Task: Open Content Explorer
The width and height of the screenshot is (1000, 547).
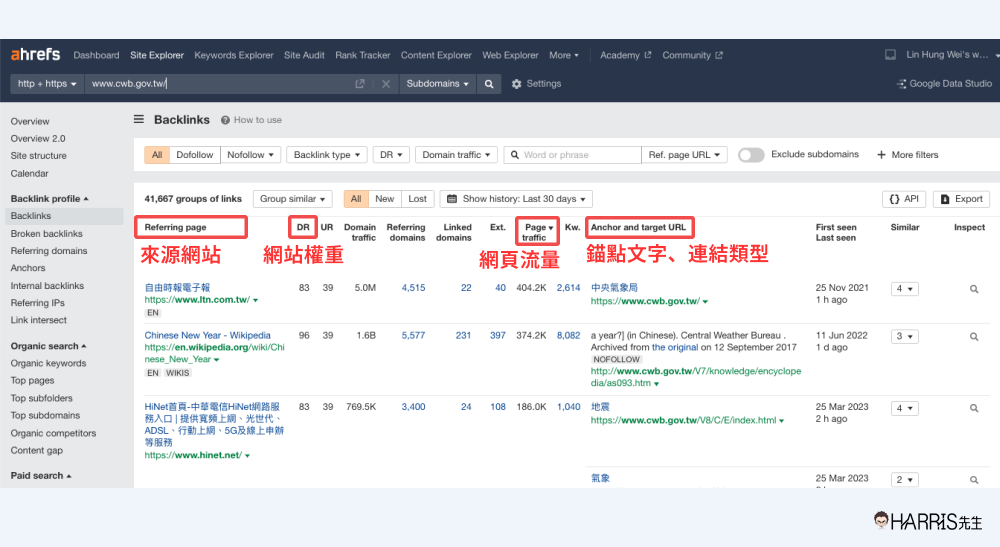Action: pyautogui.click(x=436, y=55)
